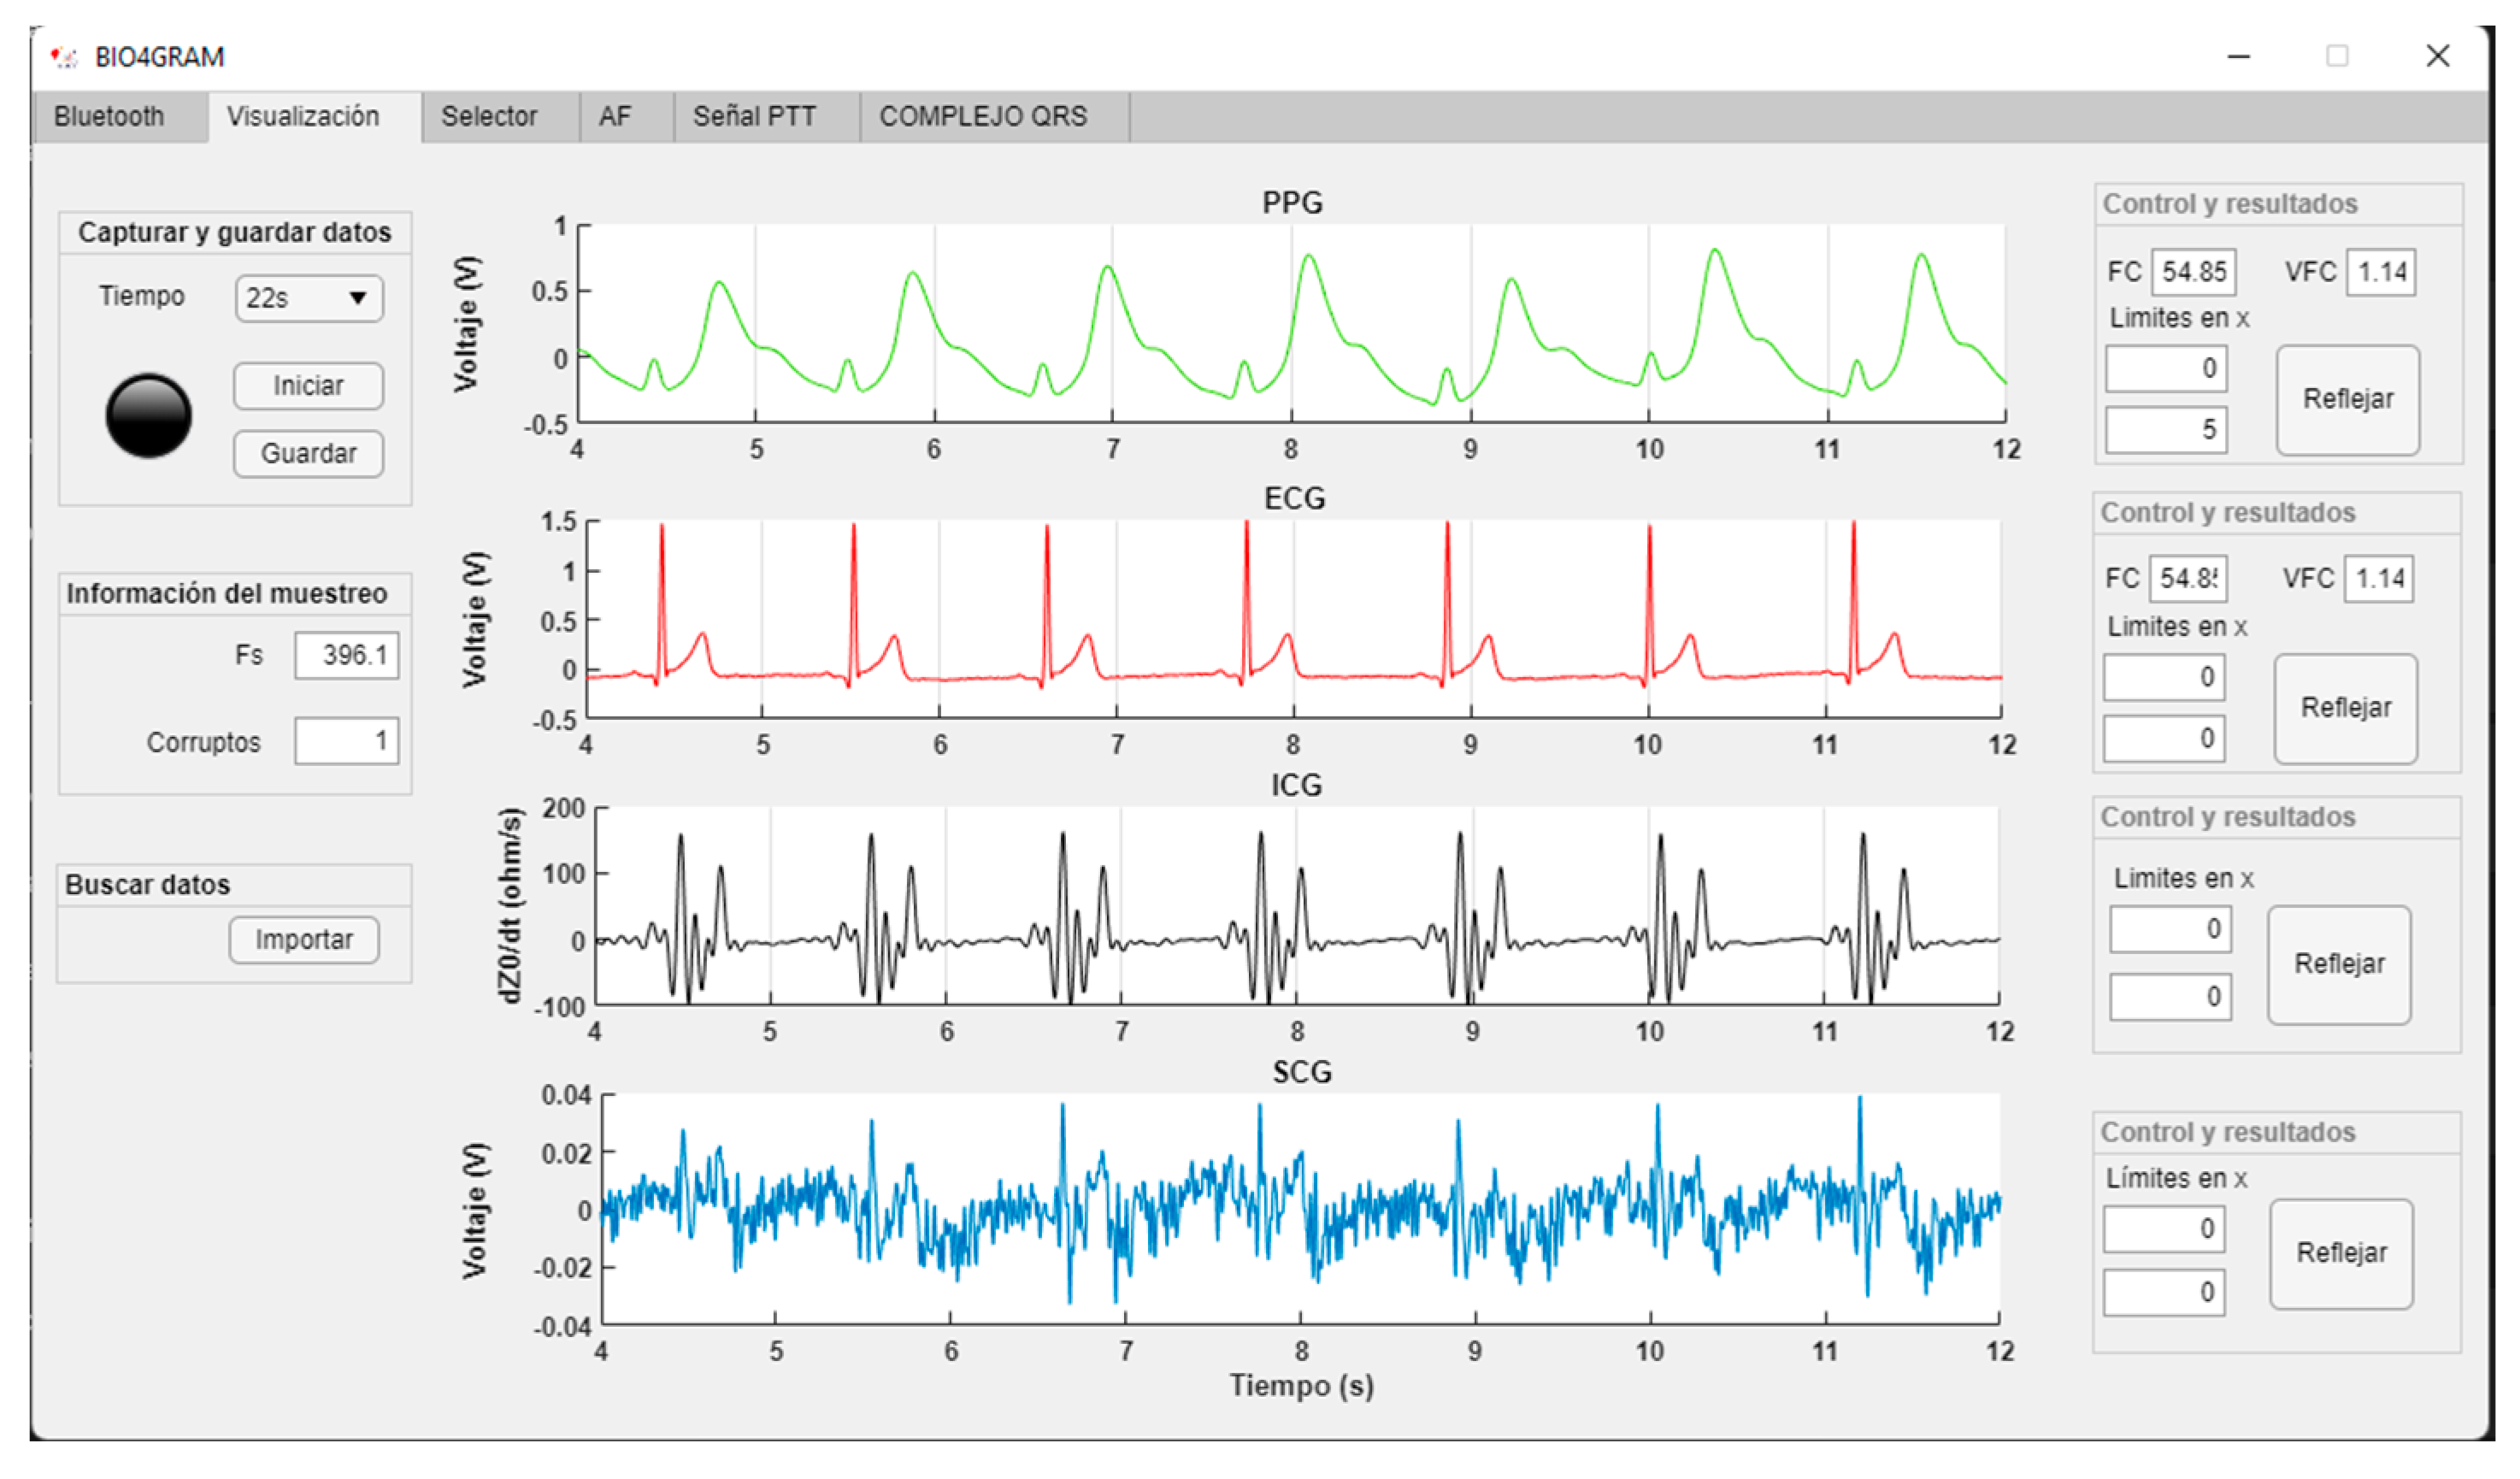Click the Guardar button
The image size is (2520, 1479).
308,454
